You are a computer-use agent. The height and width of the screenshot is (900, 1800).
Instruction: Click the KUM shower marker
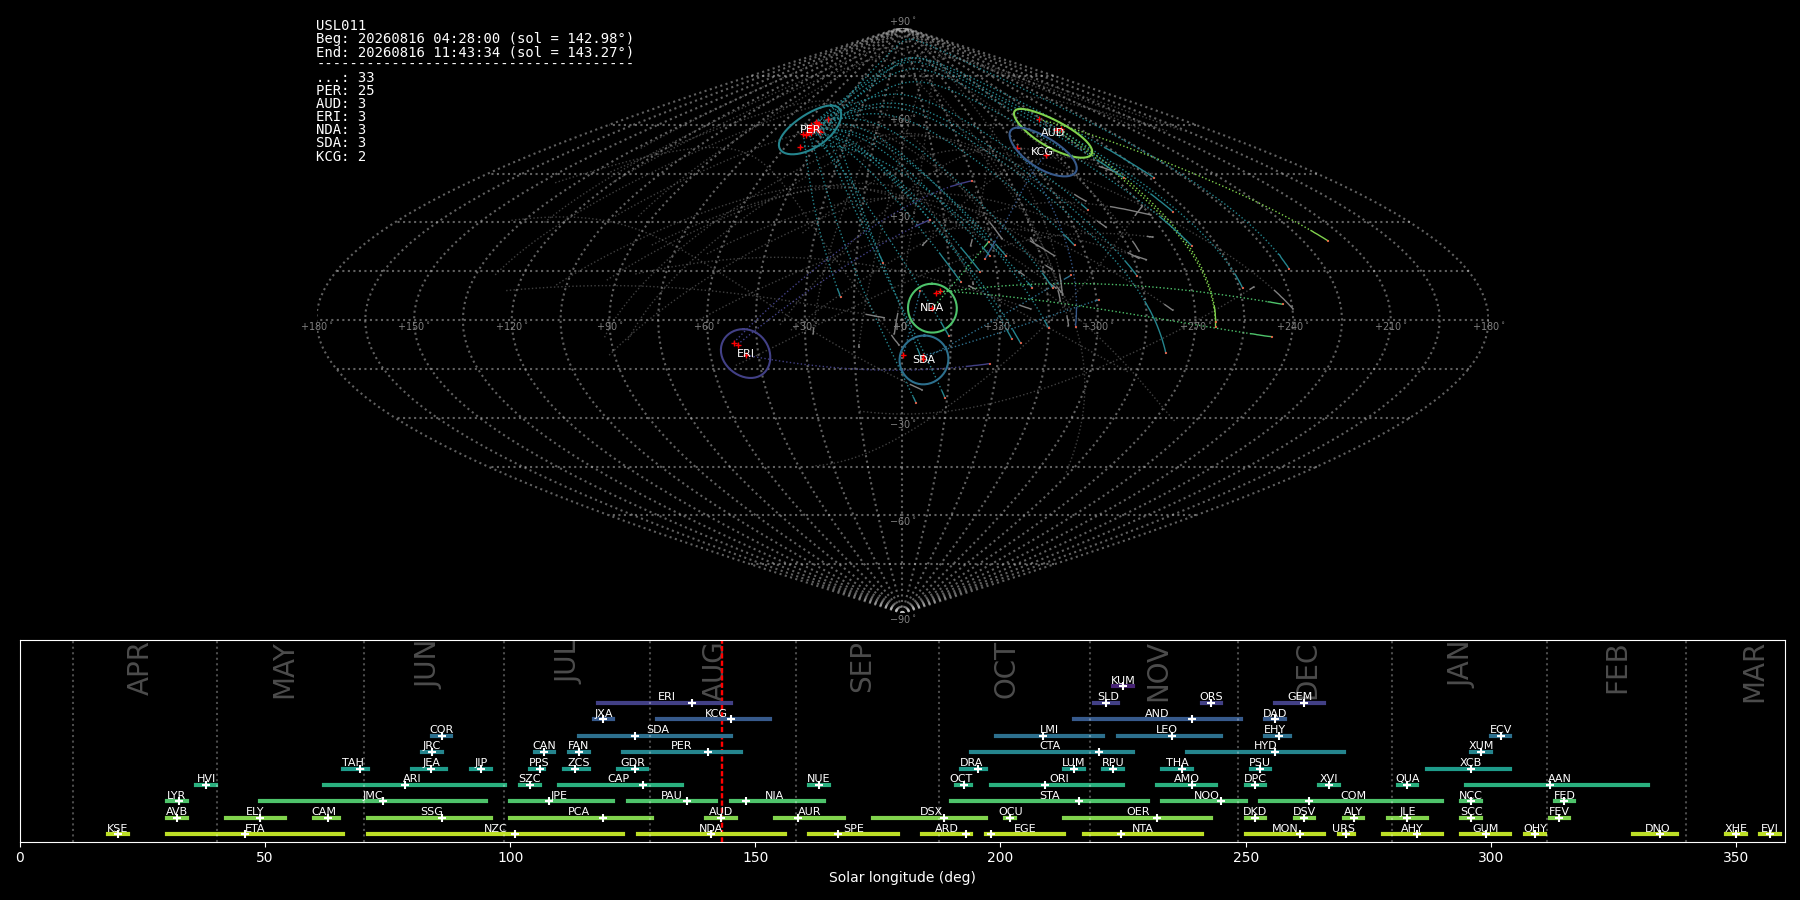point(1123,686)
